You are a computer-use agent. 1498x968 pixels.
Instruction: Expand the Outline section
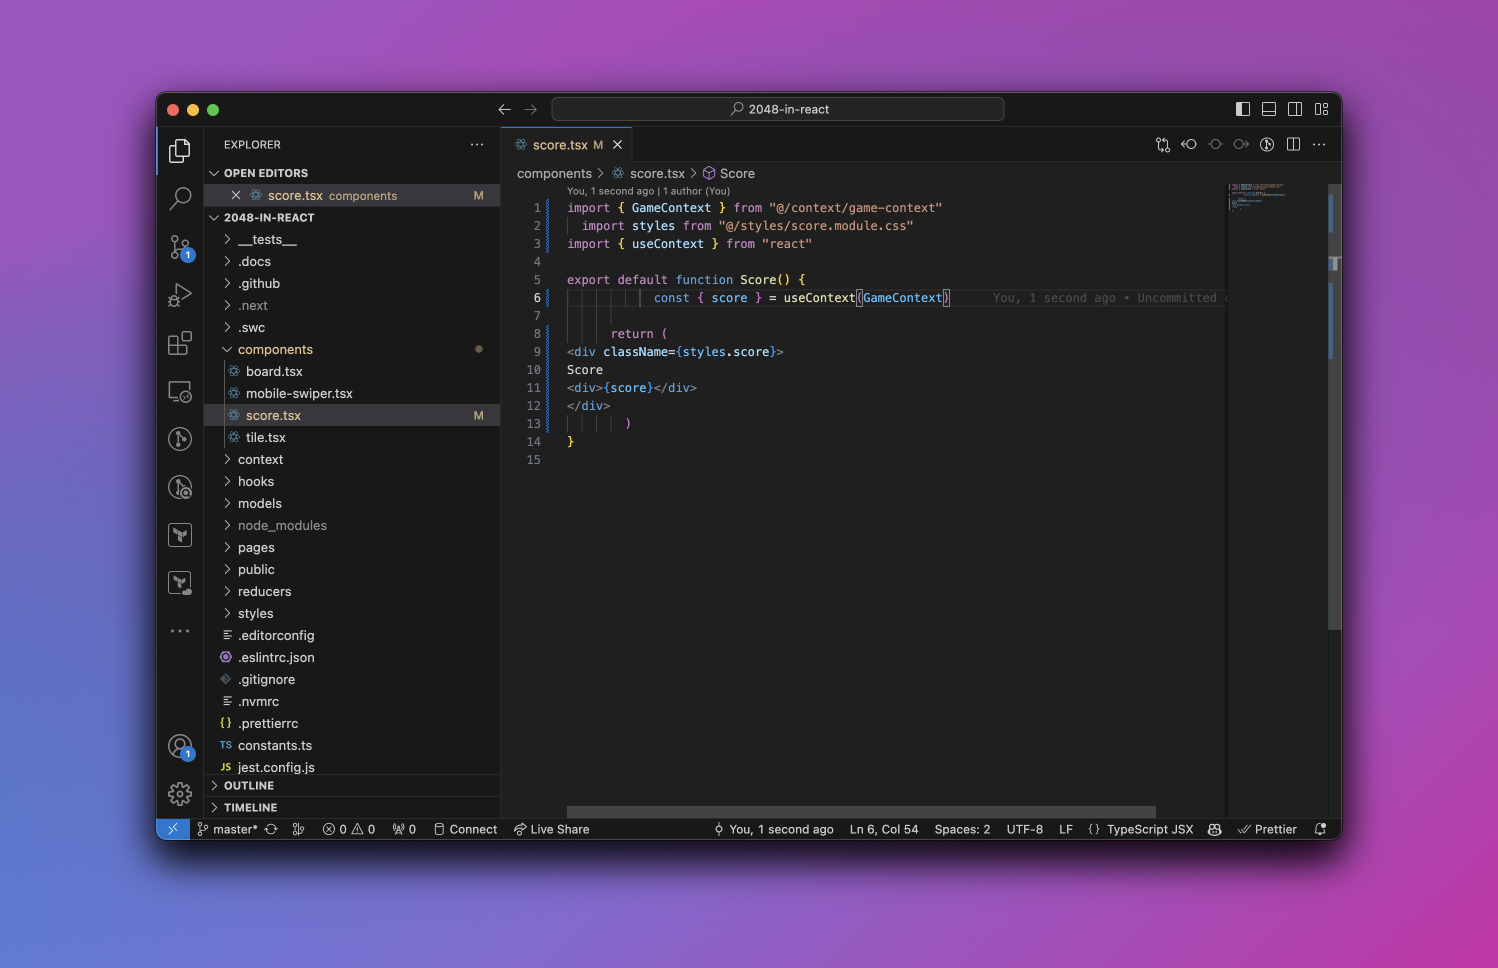click(353, 786)
